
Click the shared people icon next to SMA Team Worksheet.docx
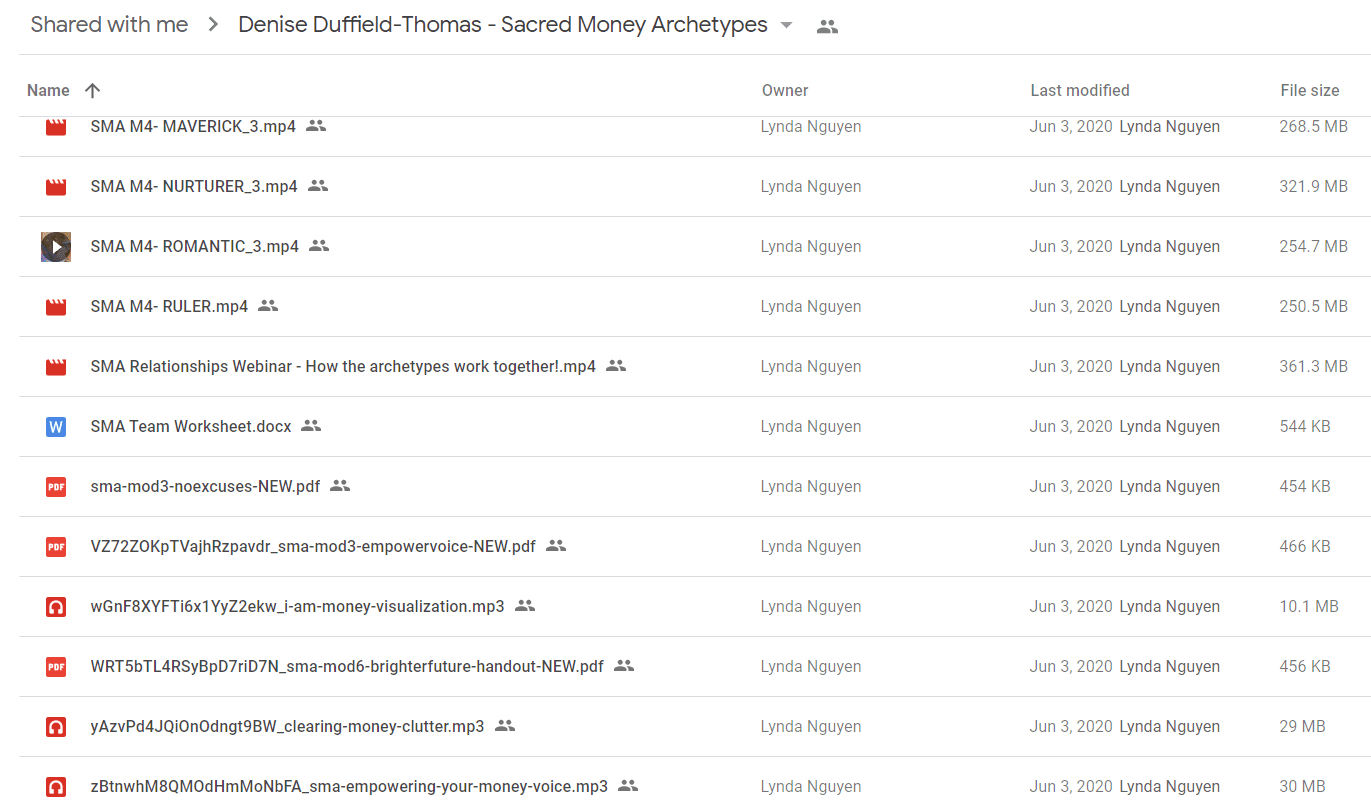[x=311, y=426]
